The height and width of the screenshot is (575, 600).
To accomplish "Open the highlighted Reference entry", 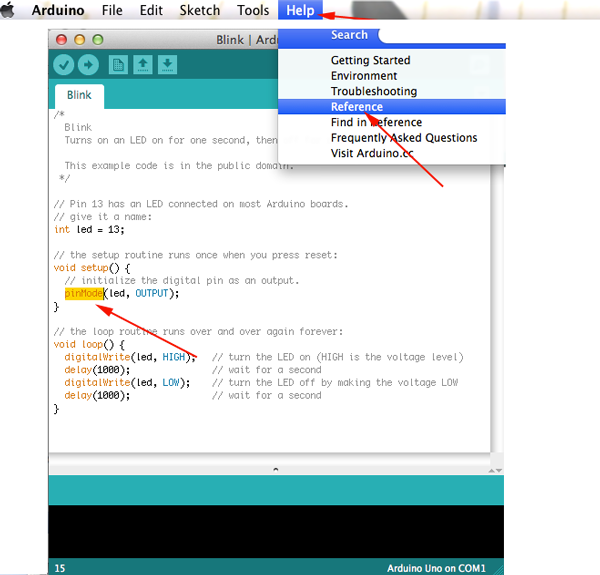I will (x=392, y=107).
